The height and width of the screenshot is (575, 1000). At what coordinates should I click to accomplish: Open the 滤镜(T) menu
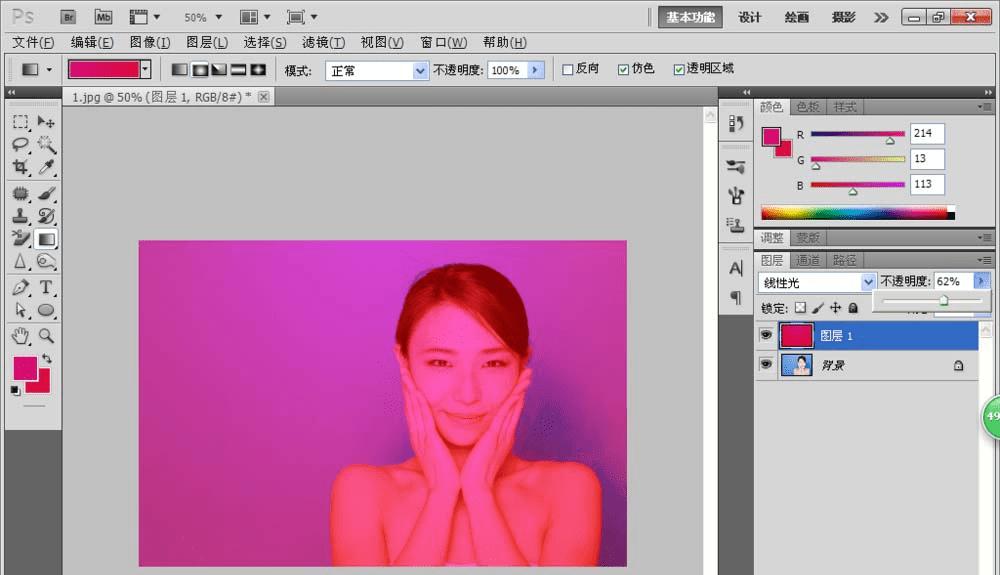[x=323, y=42]
